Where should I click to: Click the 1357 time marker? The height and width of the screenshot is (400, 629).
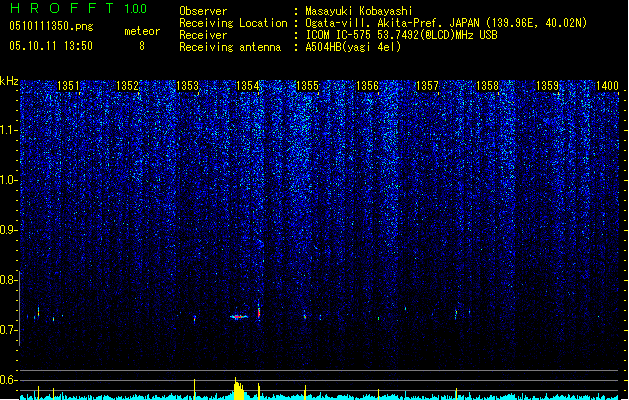(x=427, y=86)
